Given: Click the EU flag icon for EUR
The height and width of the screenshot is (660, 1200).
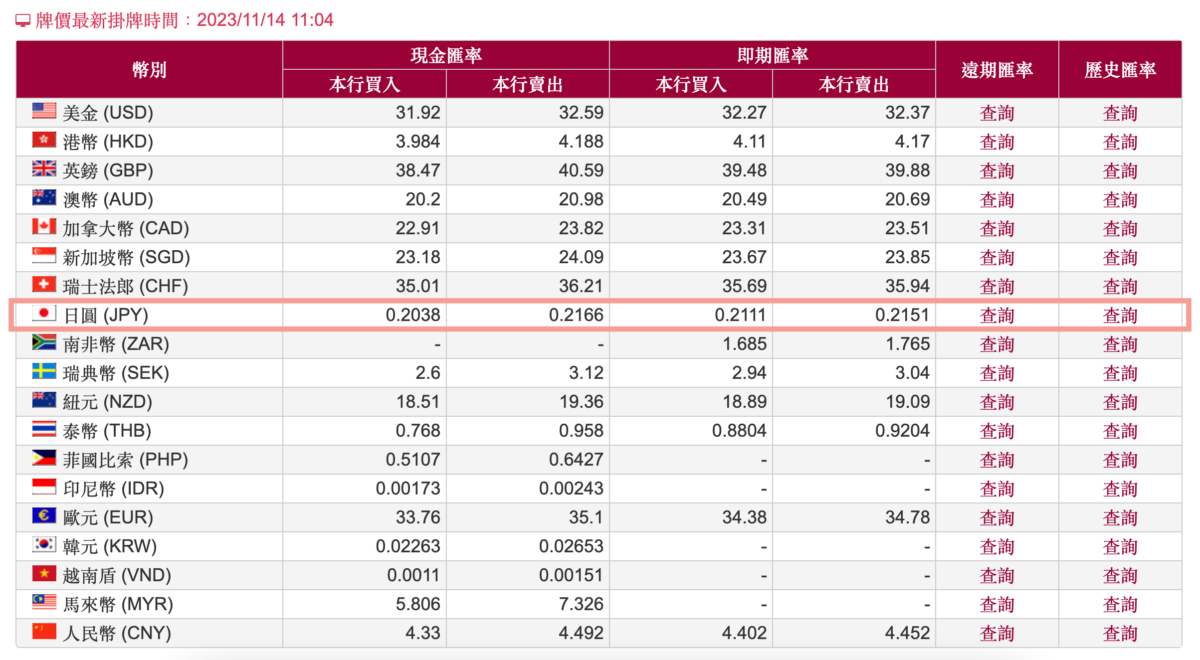Looking at the screenshot, I should 44,517.
